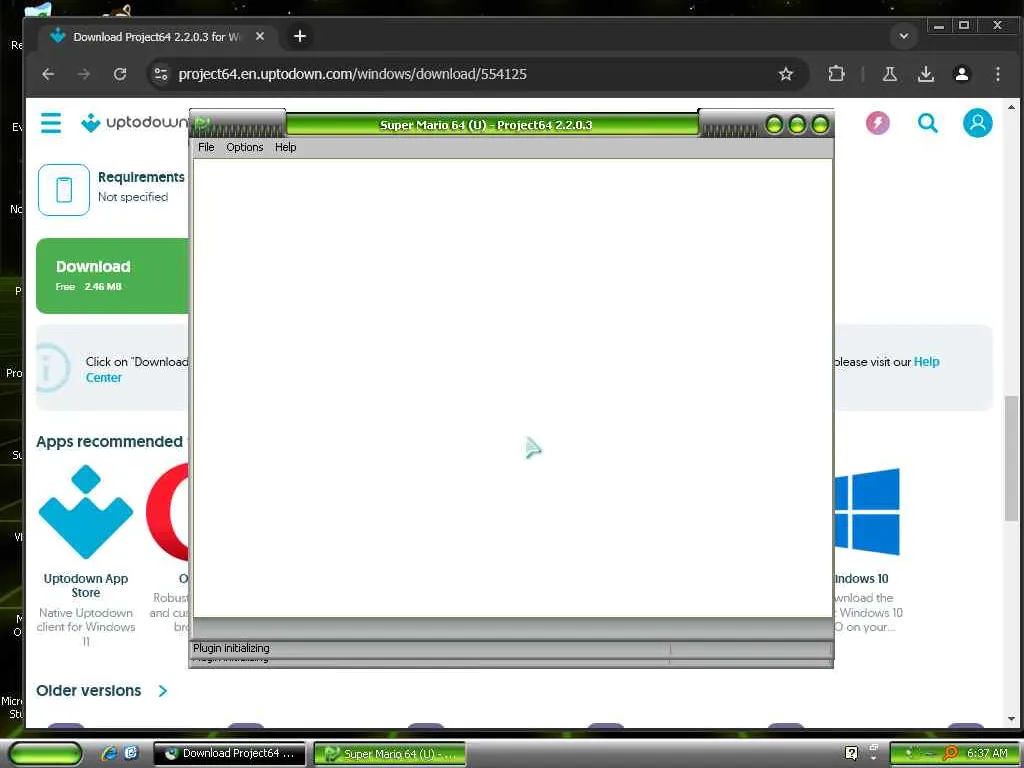The height and width of the screenshot is (768, 1024).
Task: Click the Super Mario 64 window title text
Action: (x=486, y=125)
